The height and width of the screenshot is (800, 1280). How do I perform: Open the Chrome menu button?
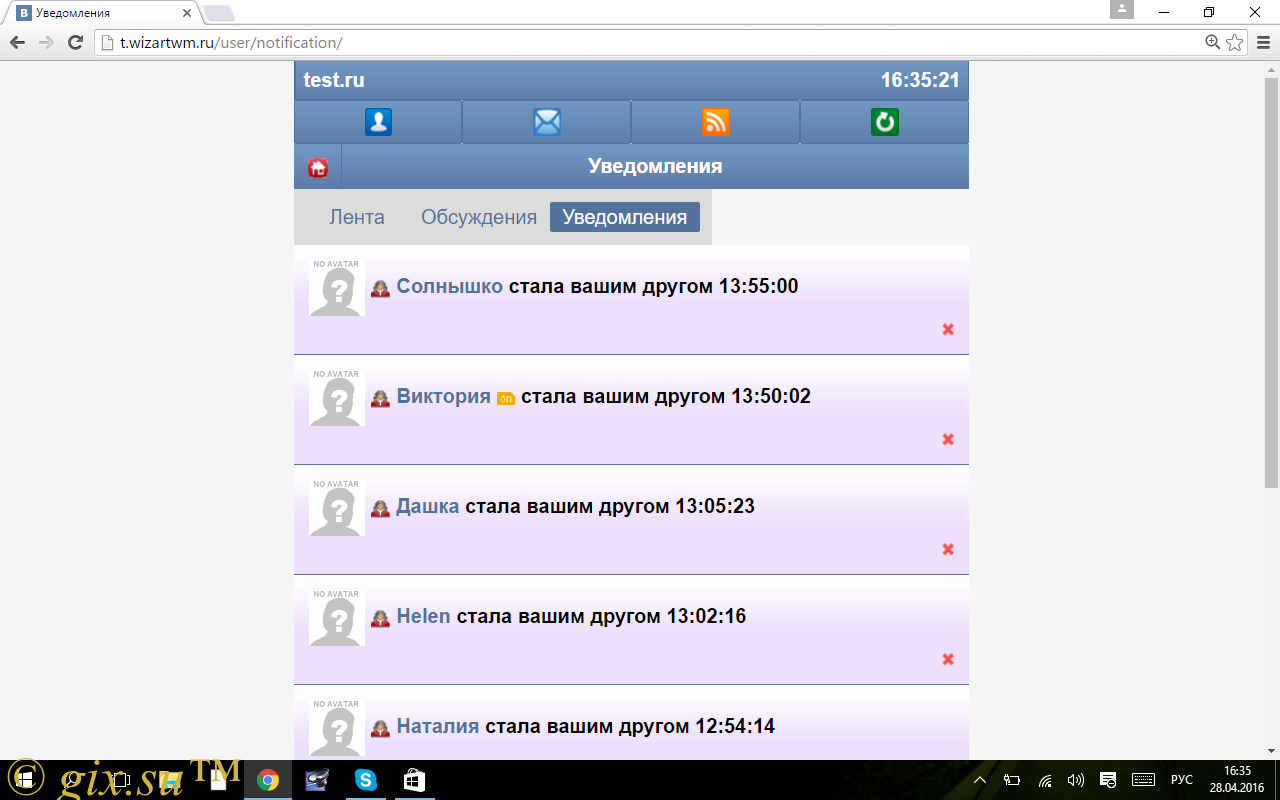(1264, 42)
